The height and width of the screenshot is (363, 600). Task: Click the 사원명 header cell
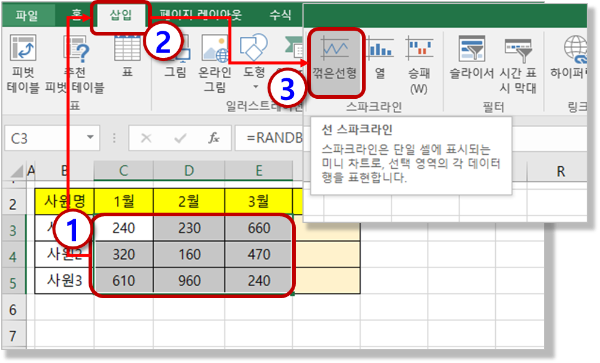pos(64,201)
